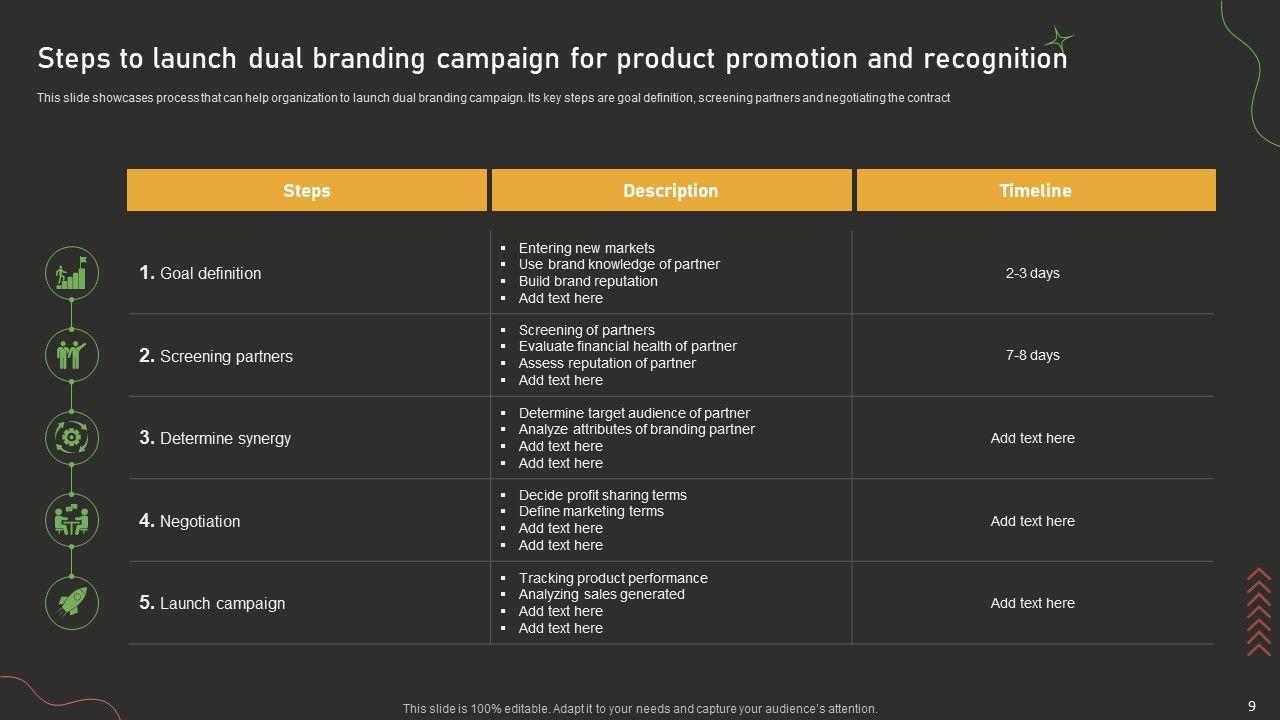Click the slide title text

pos(552,59)
